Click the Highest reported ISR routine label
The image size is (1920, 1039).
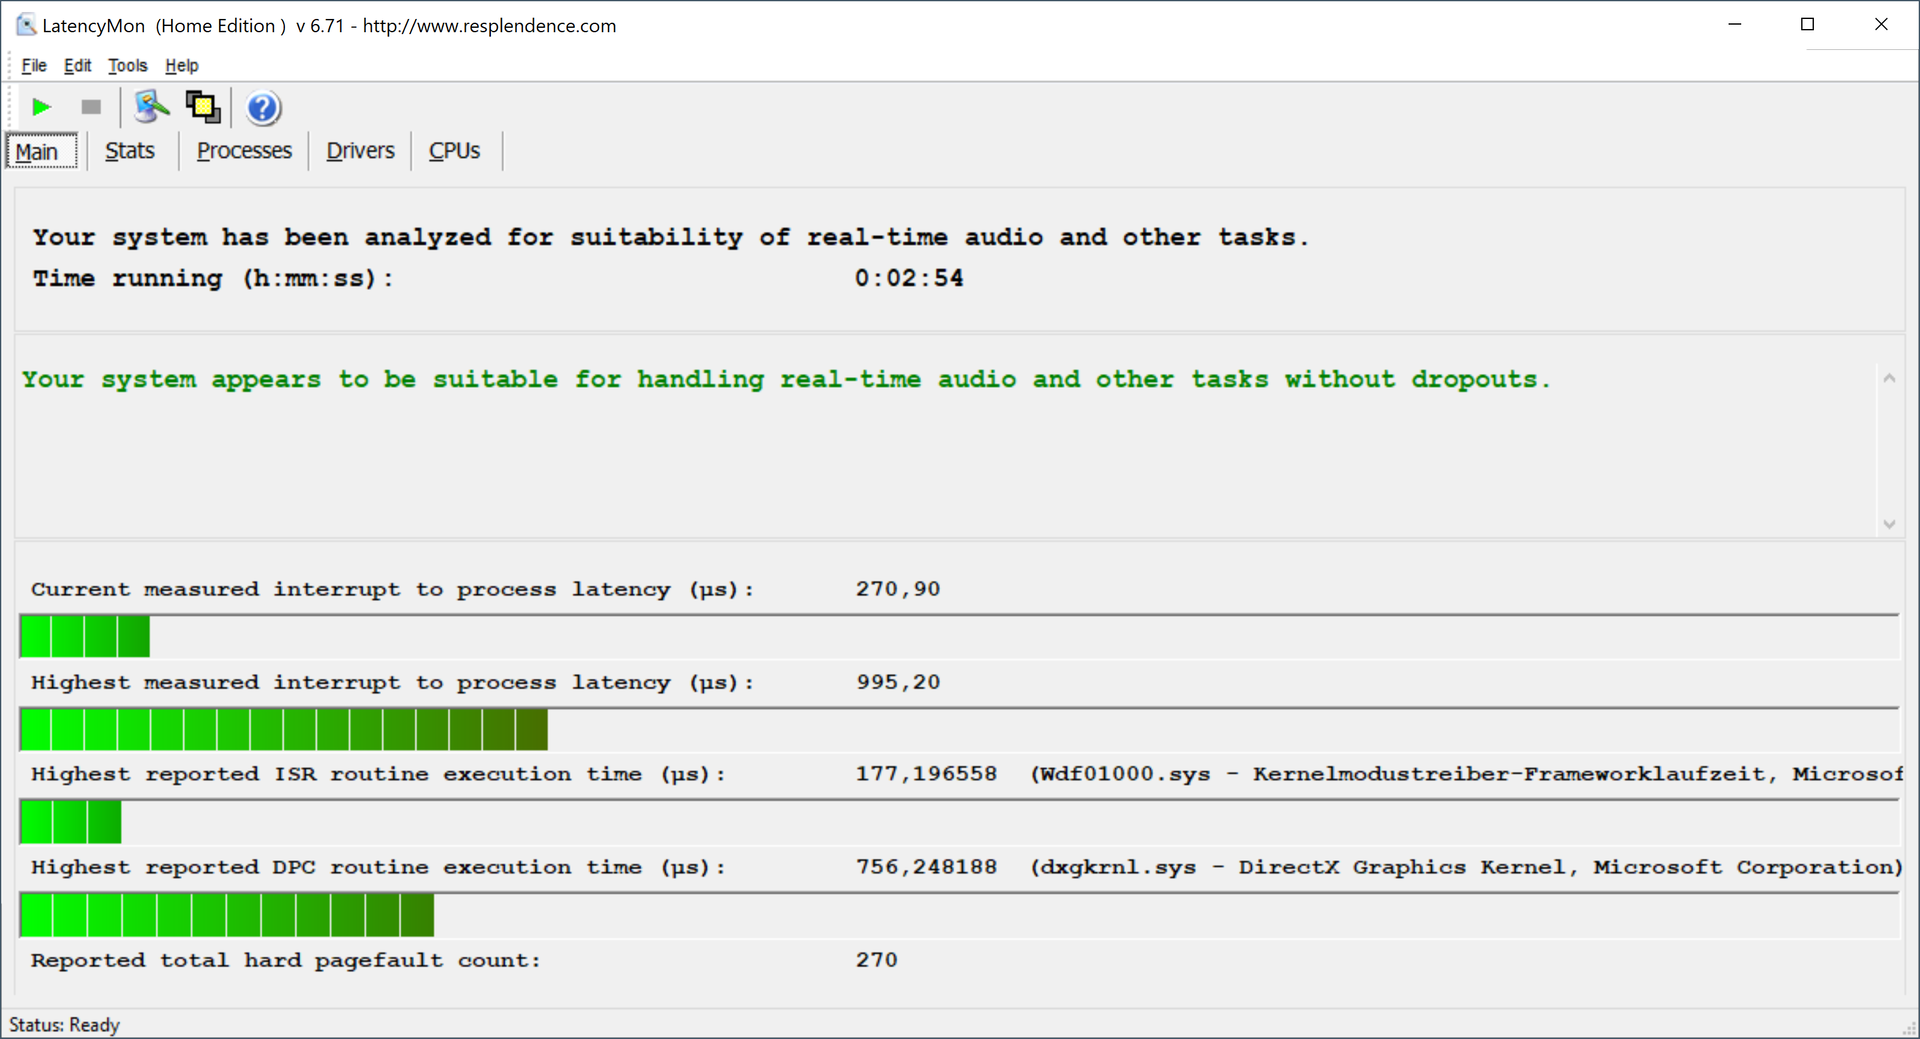tap(378, 774)
